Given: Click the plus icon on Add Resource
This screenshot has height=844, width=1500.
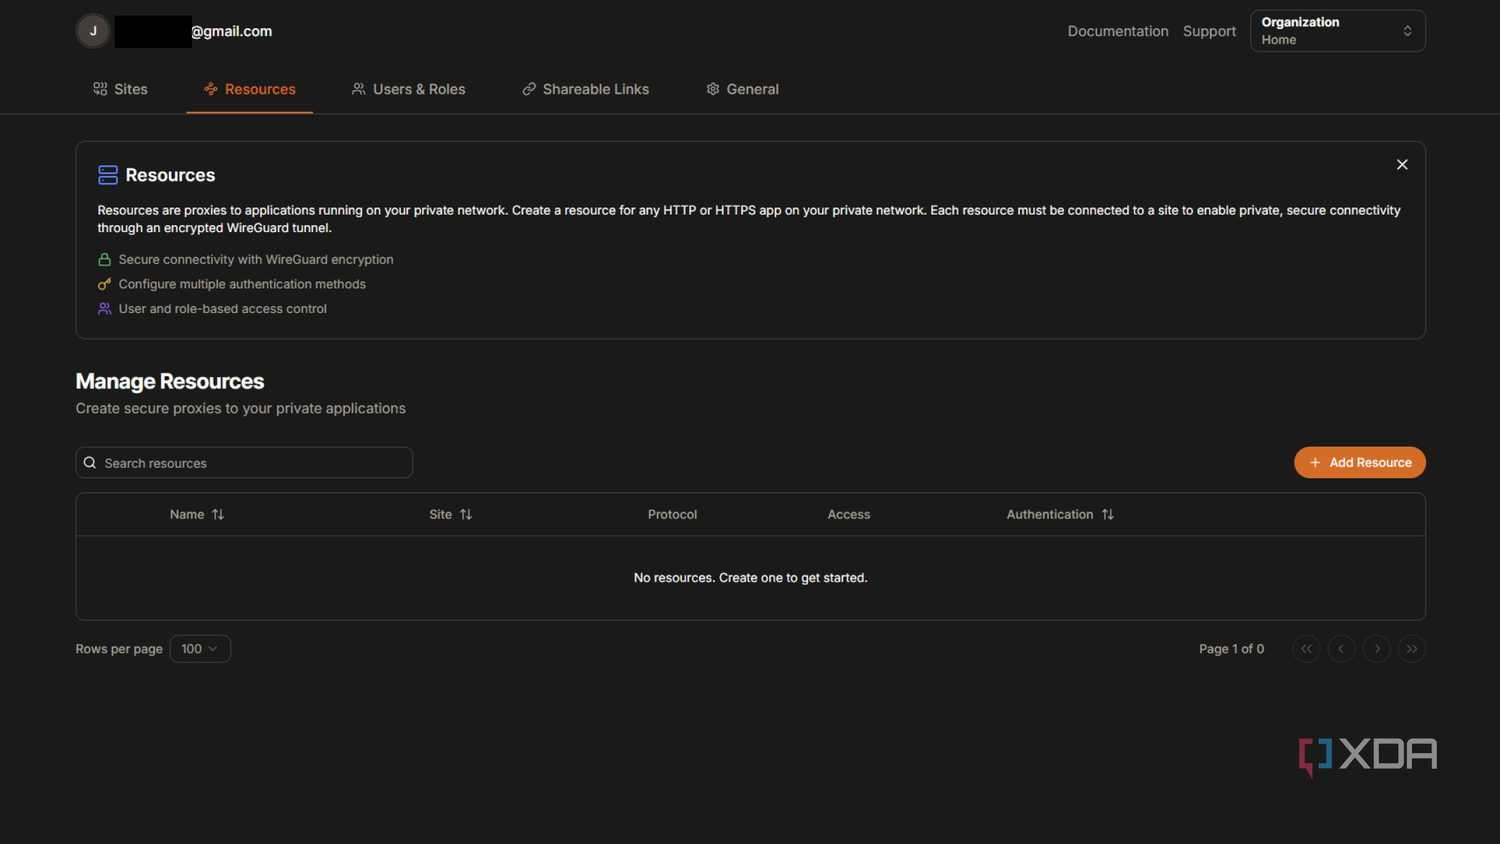Looking at the screenshot, I should click(x=1315, y=462).
